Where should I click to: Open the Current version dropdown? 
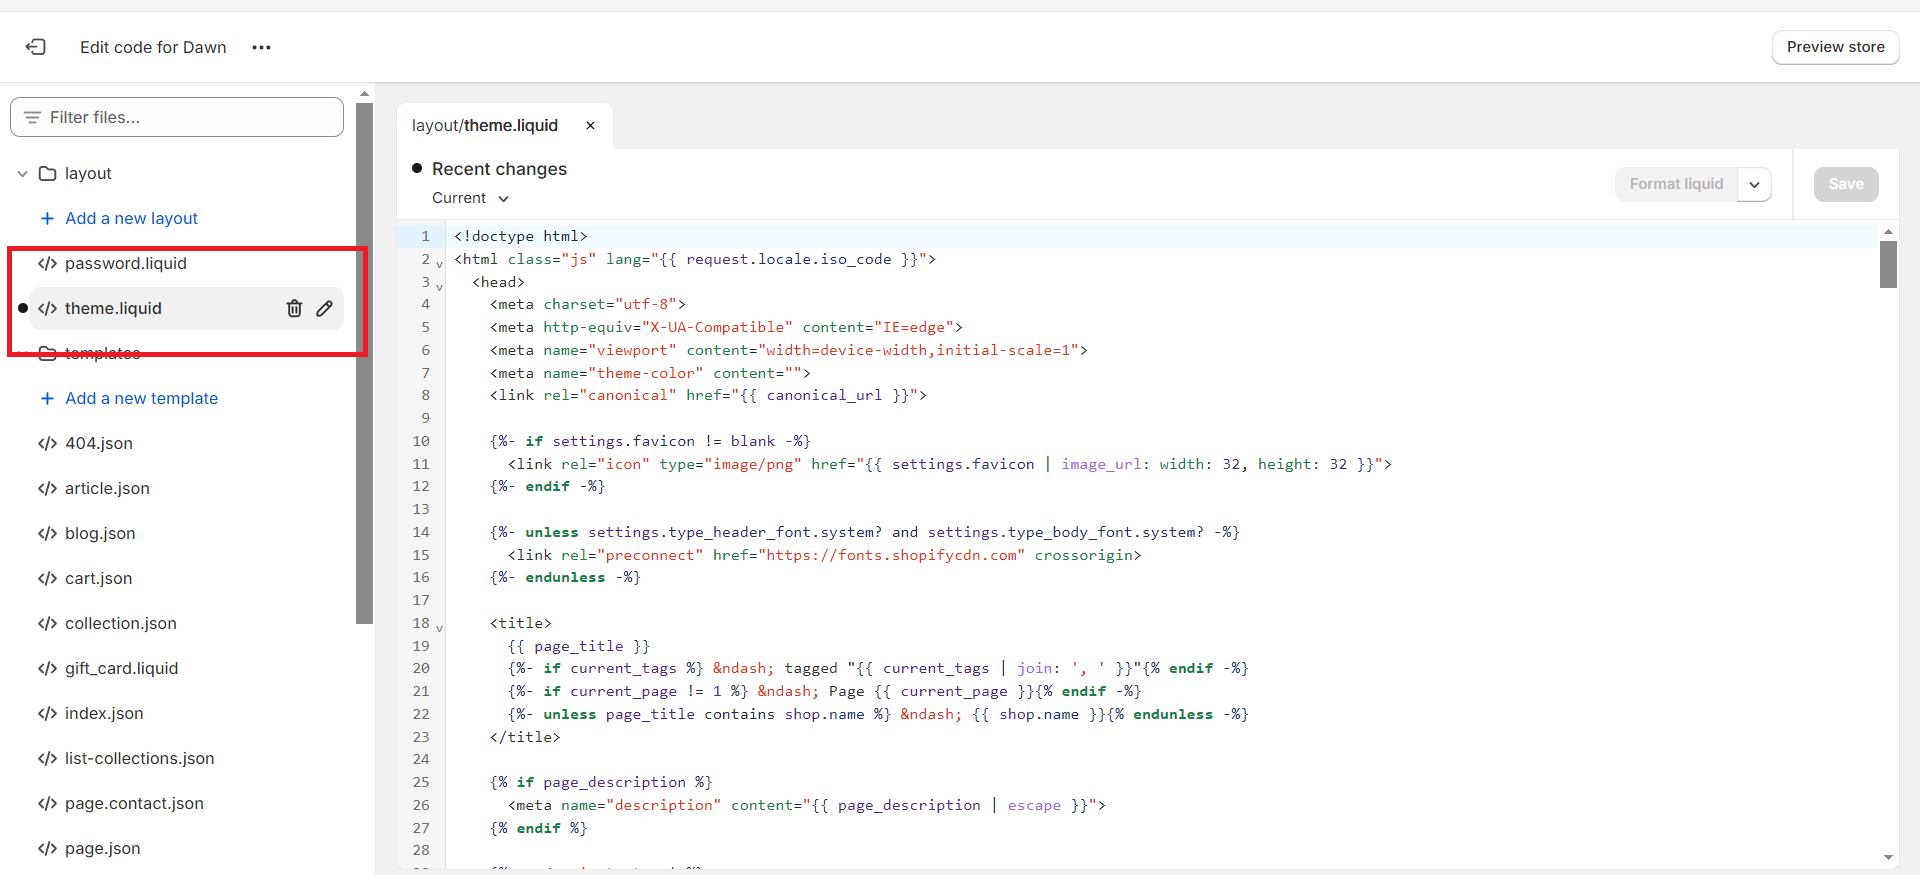pos(471,198)
